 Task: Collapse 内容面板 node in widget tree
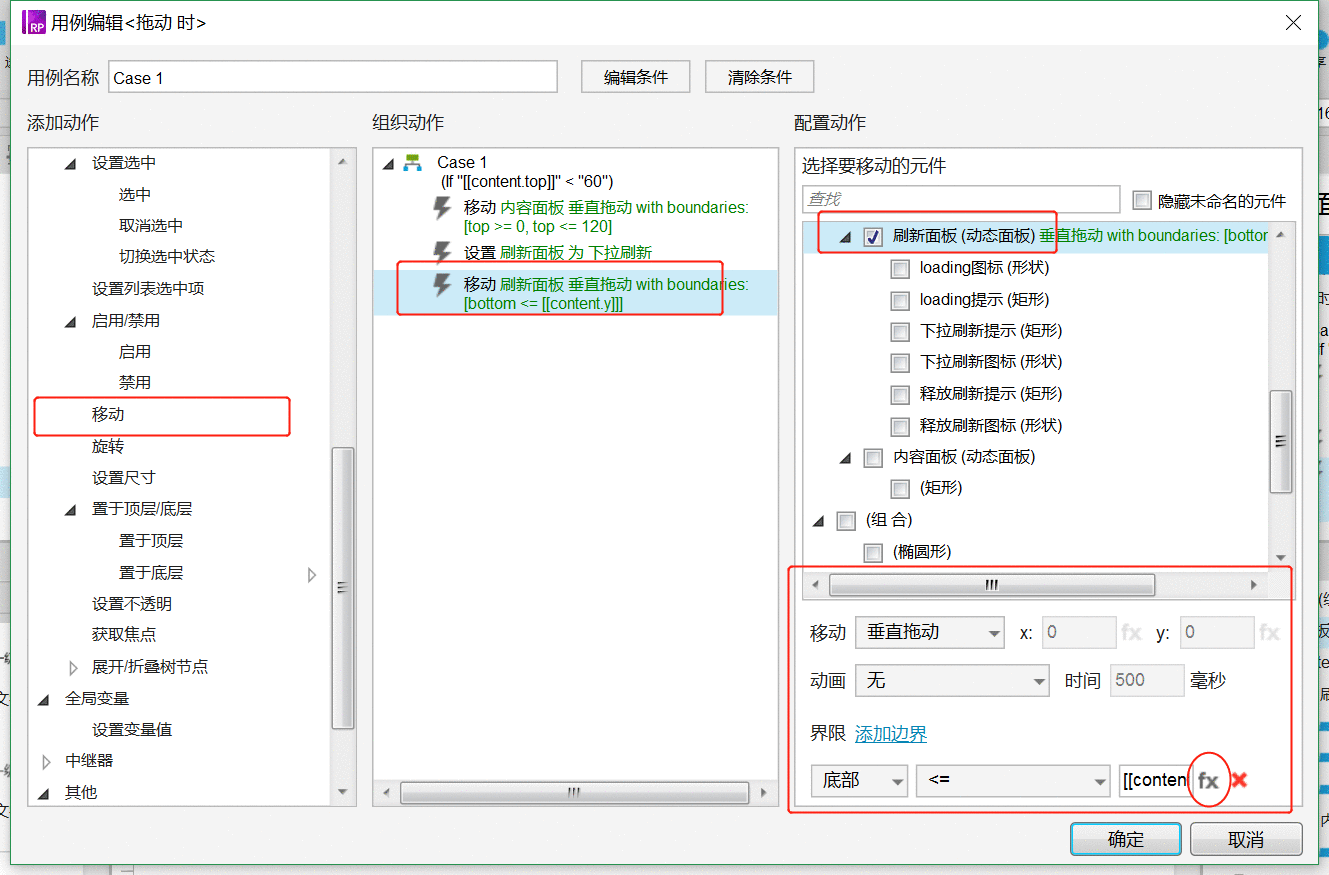click(x=845, y=458)
